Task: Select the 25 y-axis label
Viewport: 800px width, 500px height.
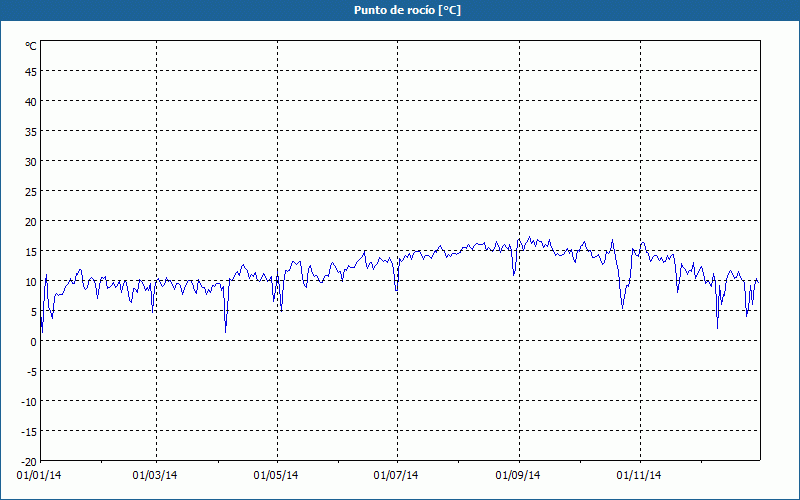Action: (x=31, y=192)
